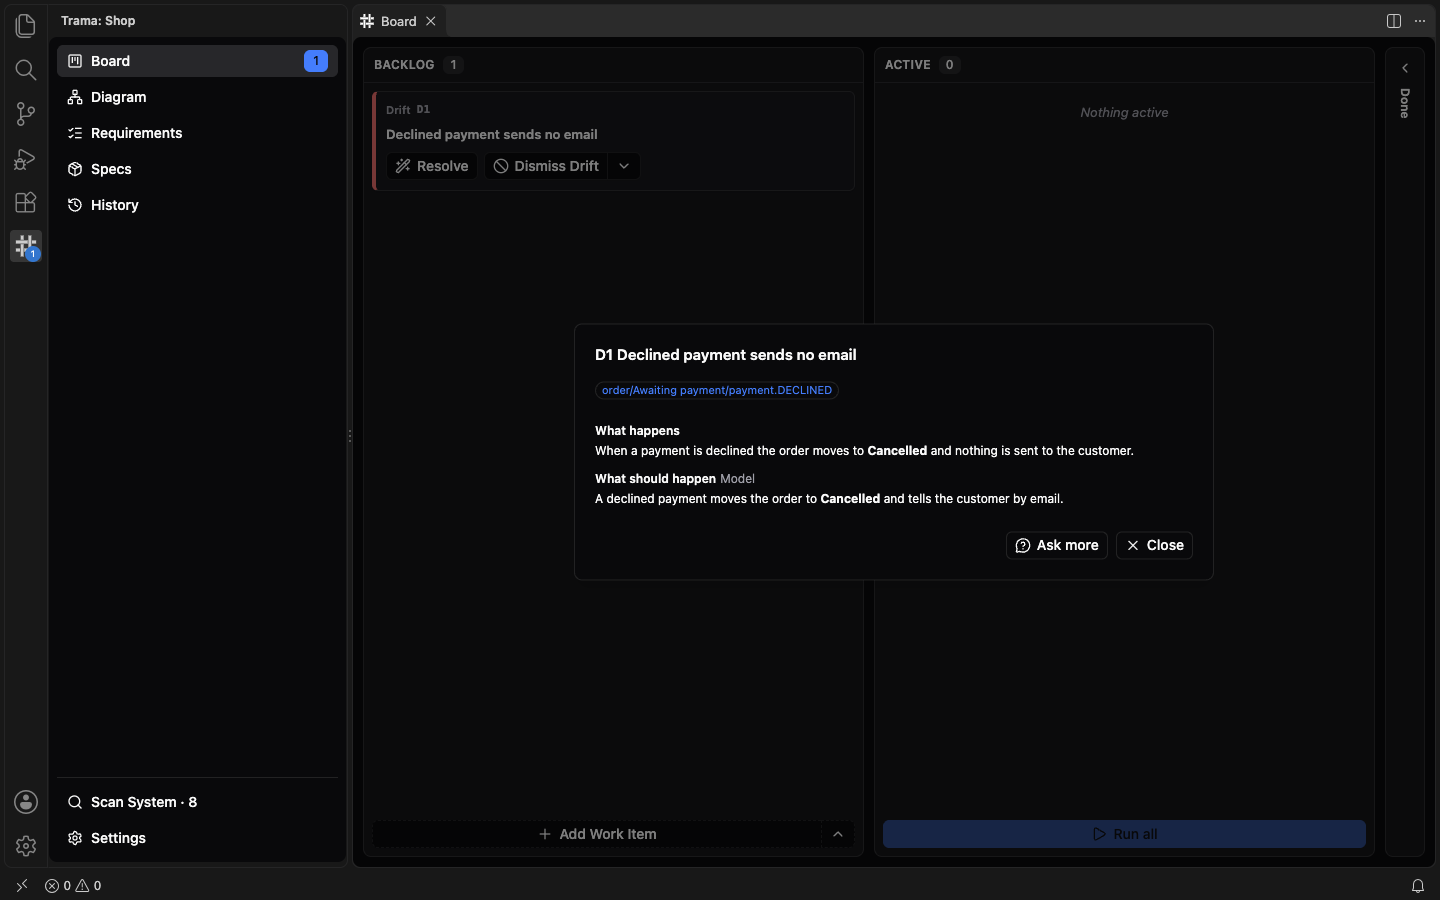1440x900 pixels.
Task: Open editor More Actions ellipsis
Action: click(x=1420, y=21)
